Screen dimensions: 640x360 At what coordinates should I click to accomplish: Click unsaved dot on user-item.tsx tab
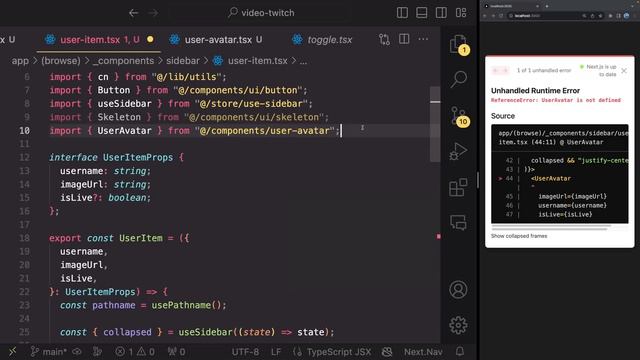tap(150, 40)
